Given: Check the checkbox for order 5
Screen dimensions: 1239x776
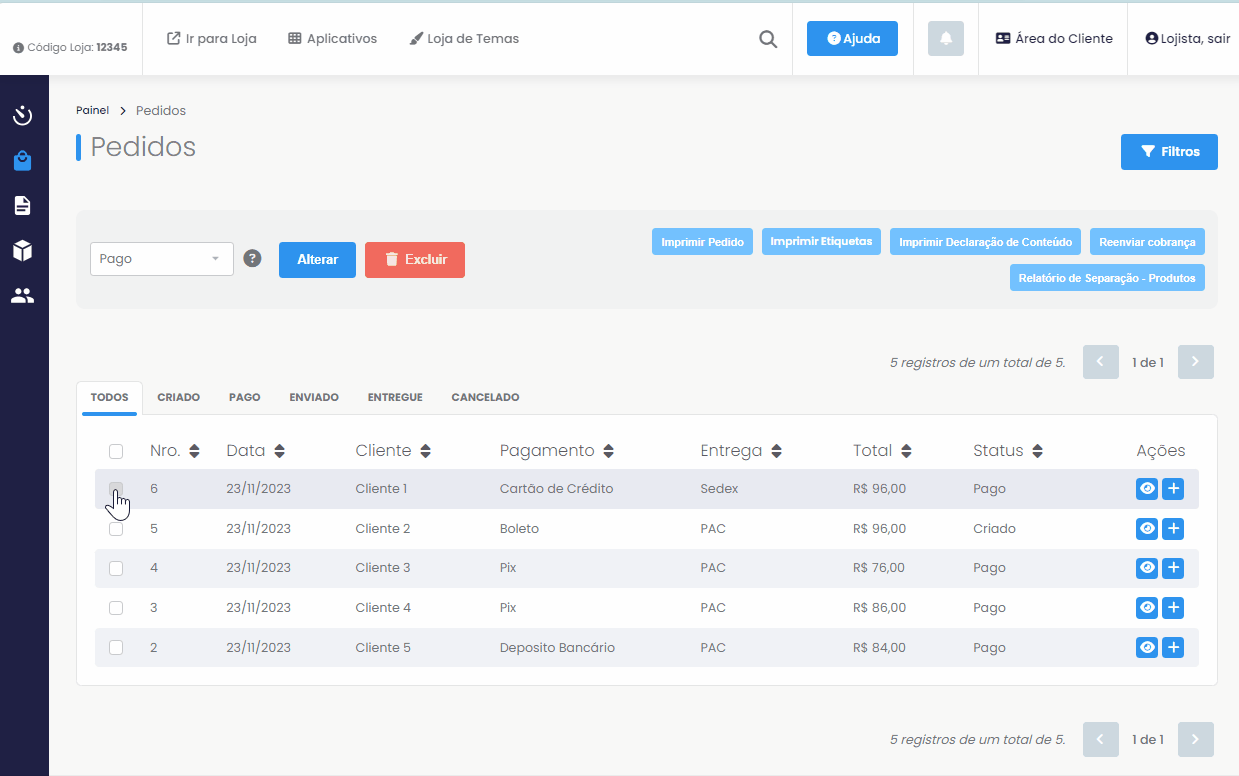Looking at the screenshot, I should tap(116, 529).
